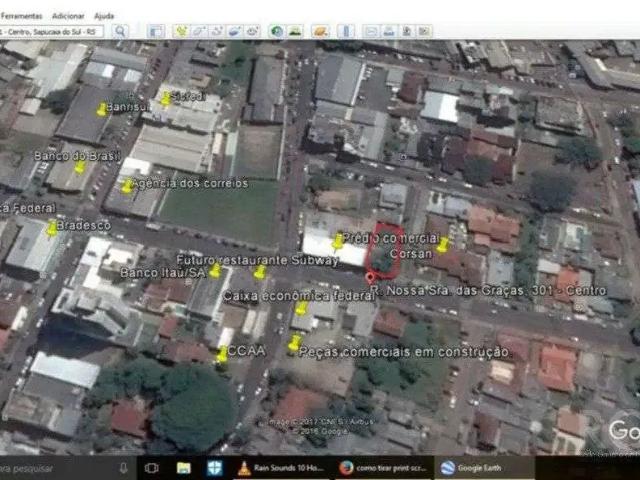Screen dimensions: 640x480
Task: Open the Ajuda menu
Action: [104, 16]
